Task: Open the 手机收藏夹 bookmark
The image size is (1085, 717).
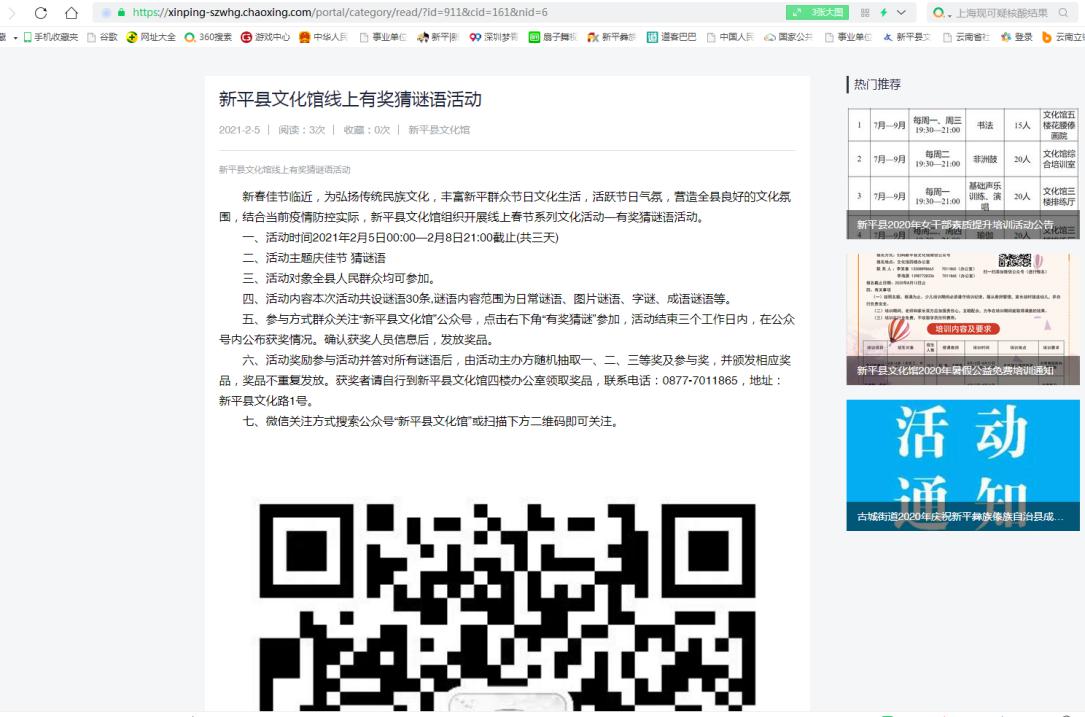Action: (51, 37)
